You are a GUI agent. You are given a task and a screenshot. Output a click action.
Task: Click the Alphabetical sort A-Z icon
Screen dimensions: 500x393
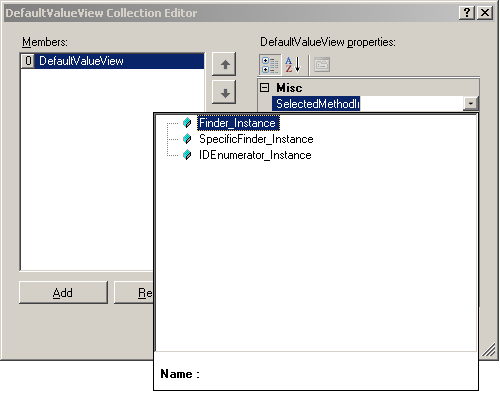coord(293,65)
